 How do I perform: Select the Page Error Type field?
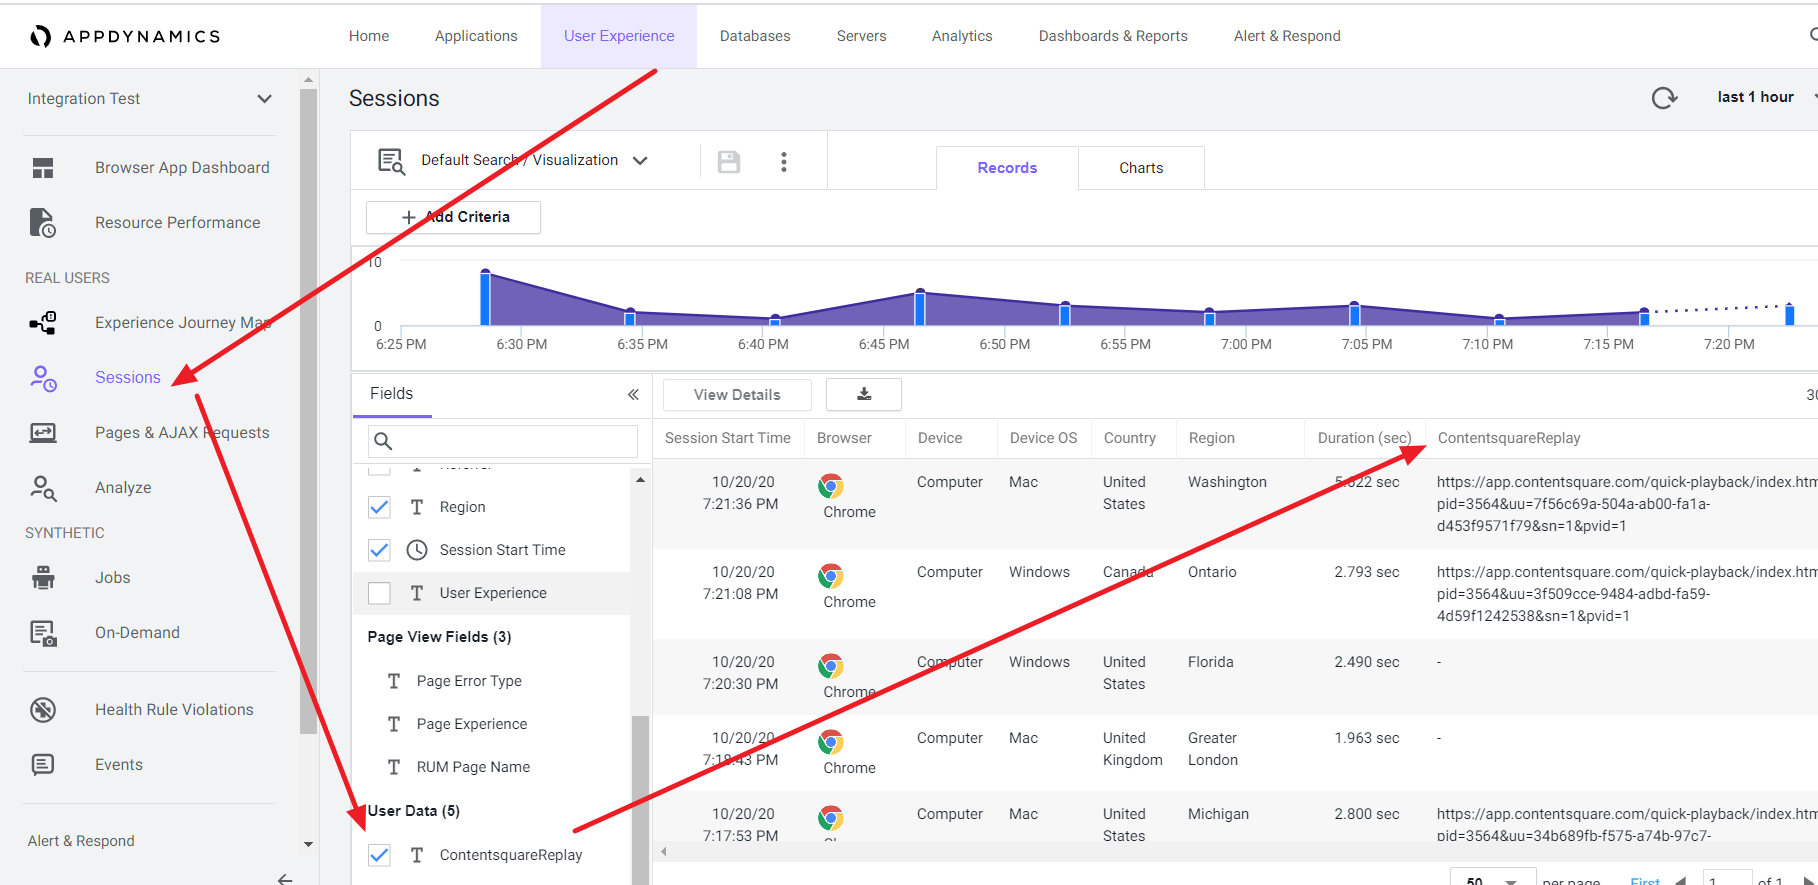click(469, 681)
